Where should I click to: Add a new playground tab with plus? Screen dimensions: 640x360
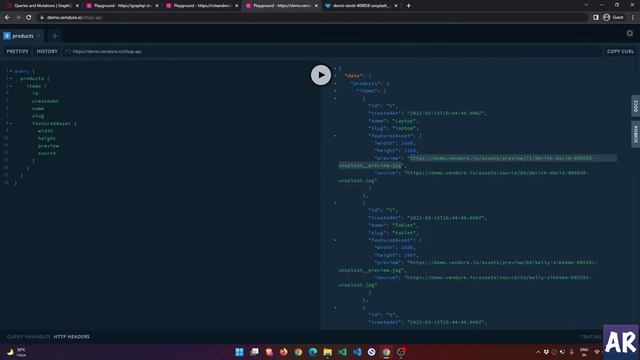(x=55, y=36)
